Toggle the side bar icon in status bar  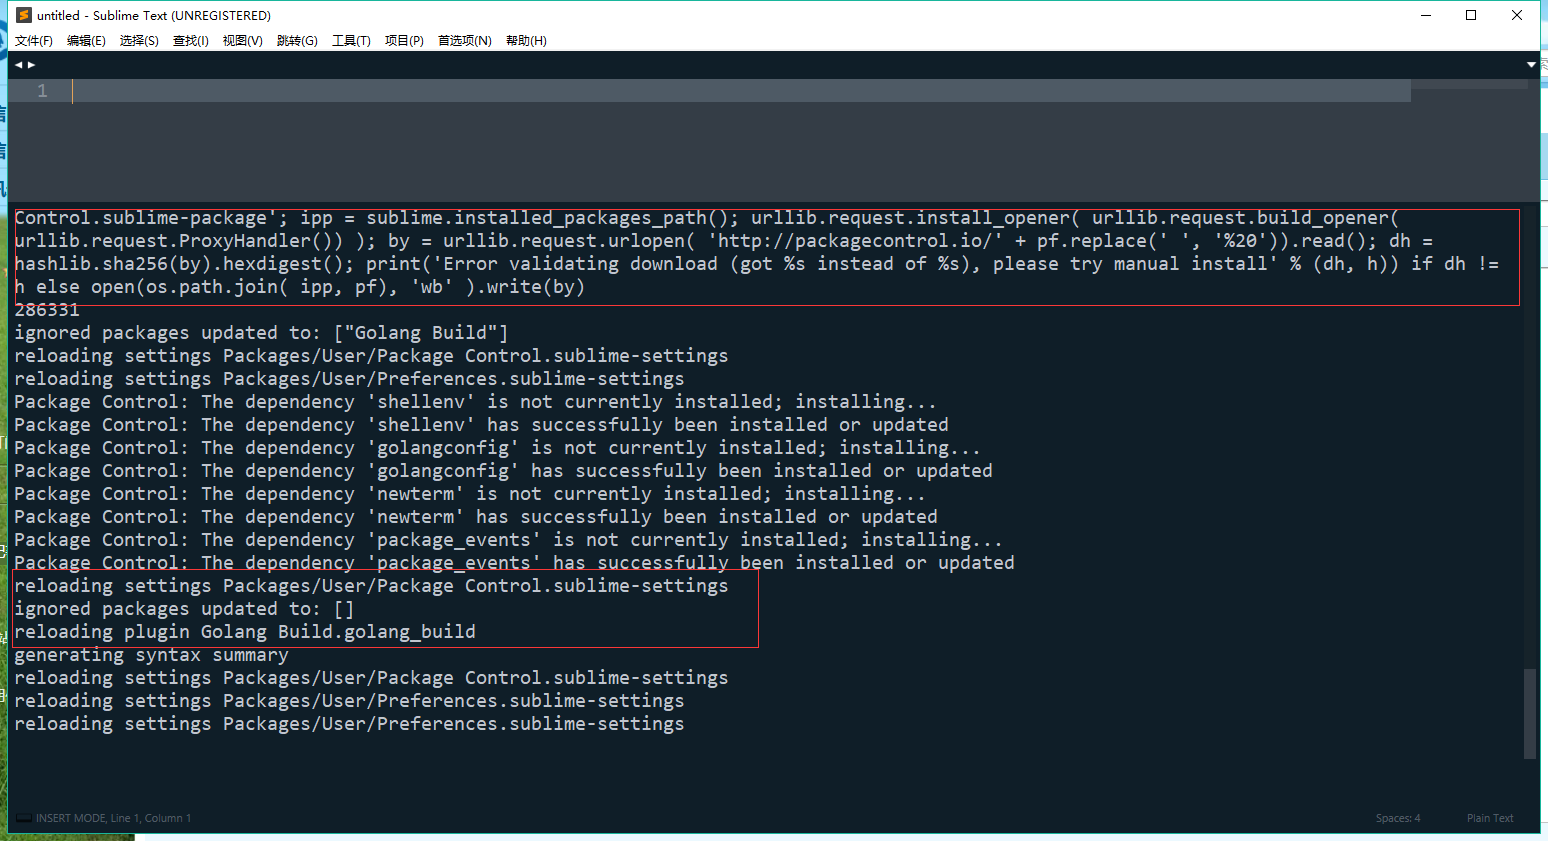(x=23, y=818)
